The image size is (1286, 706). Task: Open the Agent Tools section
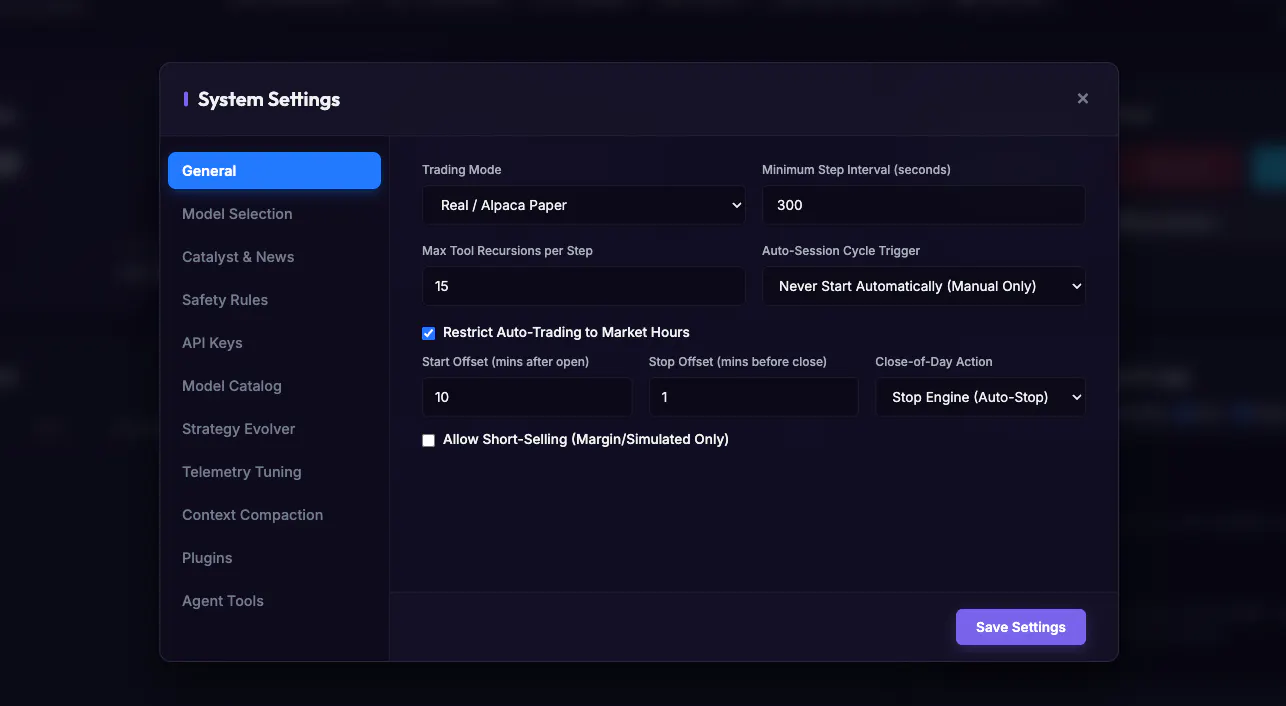tap(274, 600)
